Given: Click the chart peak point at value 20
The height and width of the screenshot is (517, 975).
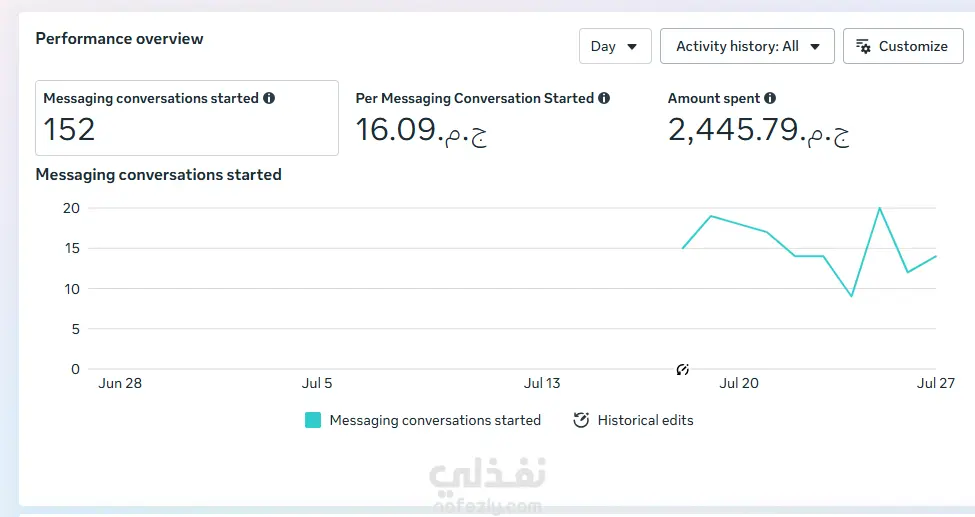Looking at the screenshot, I should tap(879, 208).
